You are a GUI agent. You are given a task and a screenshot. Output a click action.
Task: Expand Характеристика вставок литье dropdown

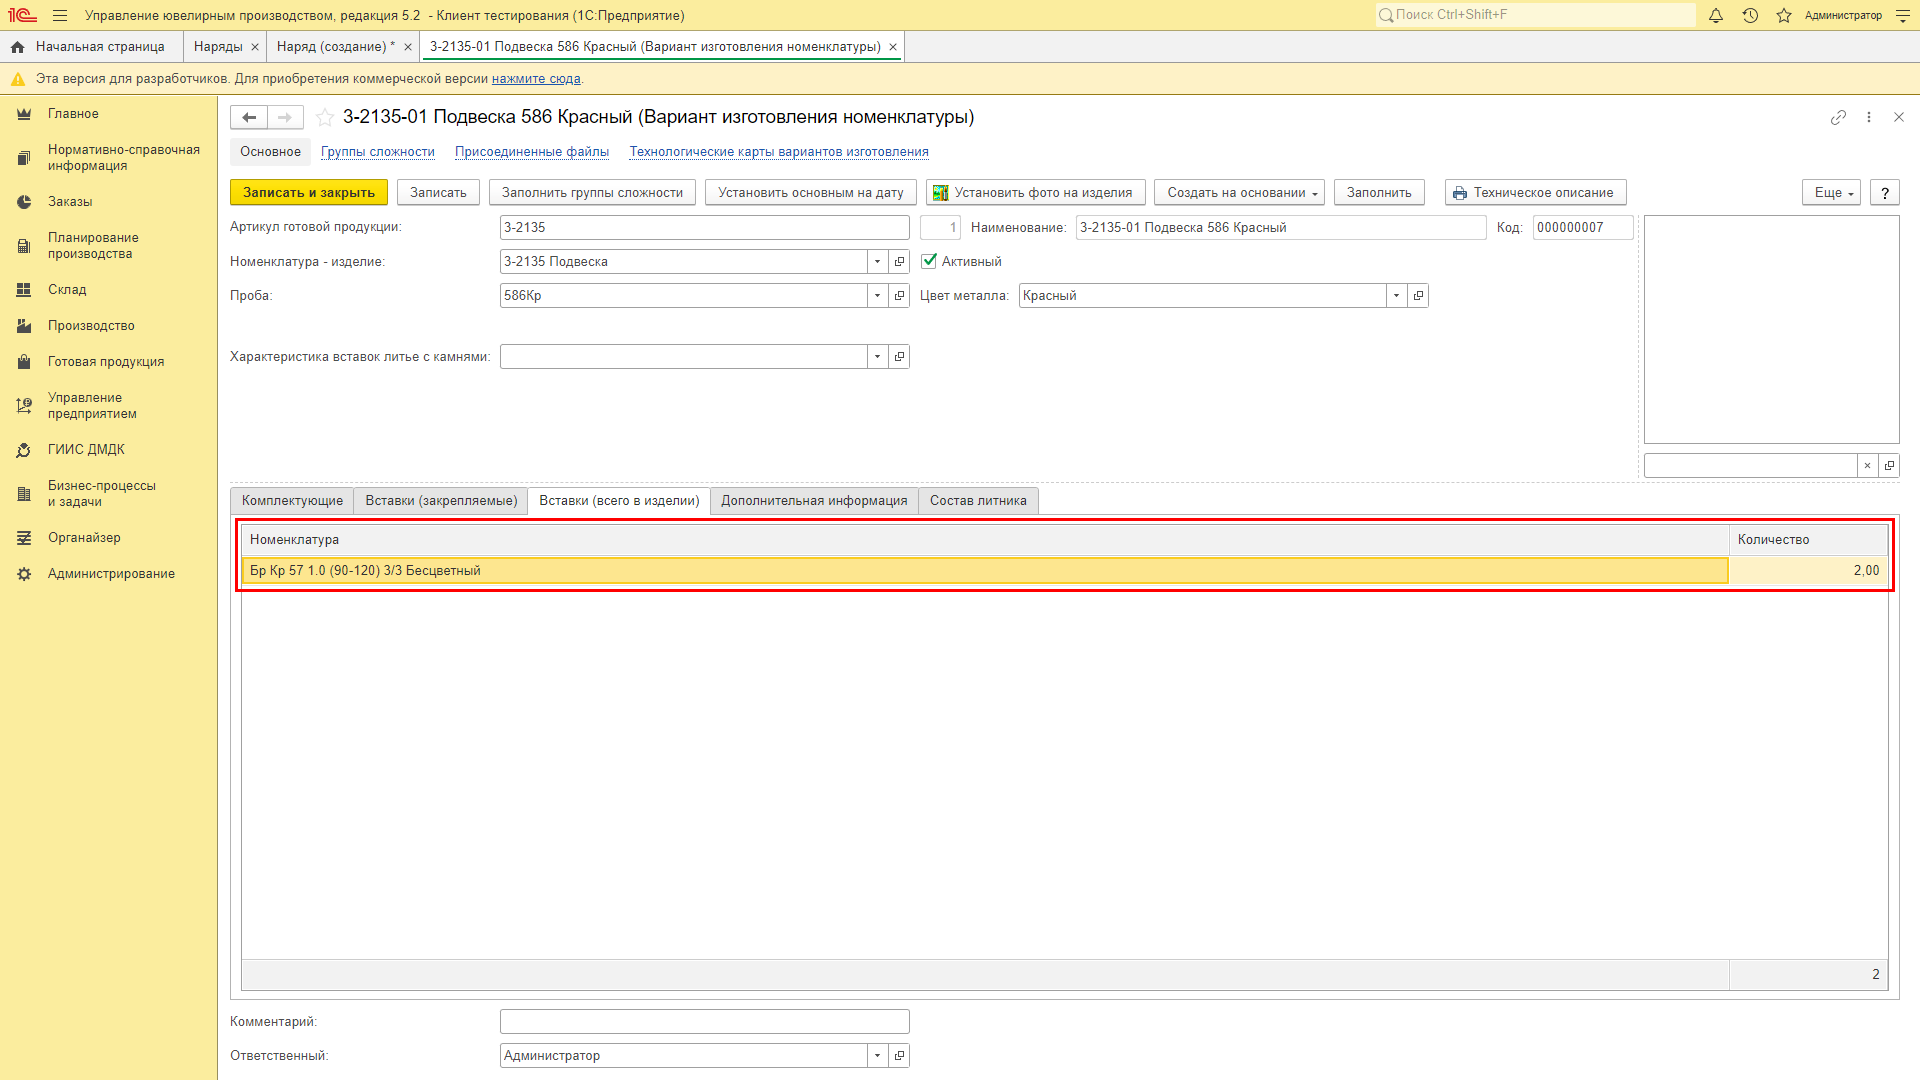coord(877,357)
